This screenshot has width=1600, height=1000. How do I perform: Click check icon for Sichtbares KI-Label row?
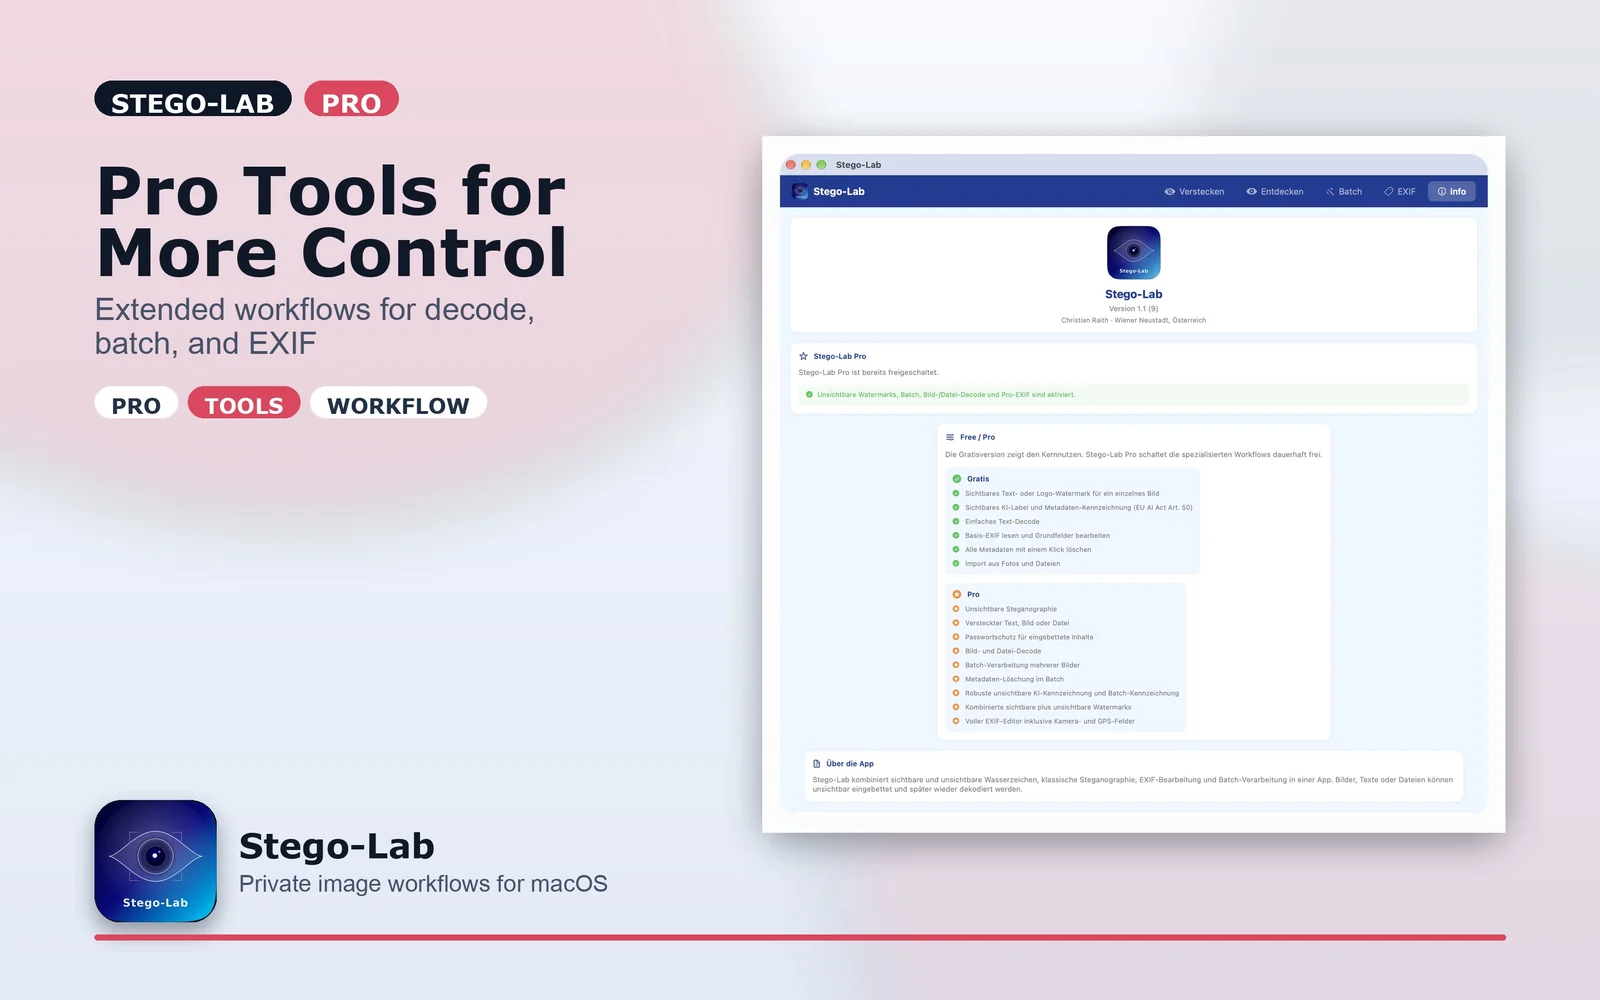tap(956, 507)
